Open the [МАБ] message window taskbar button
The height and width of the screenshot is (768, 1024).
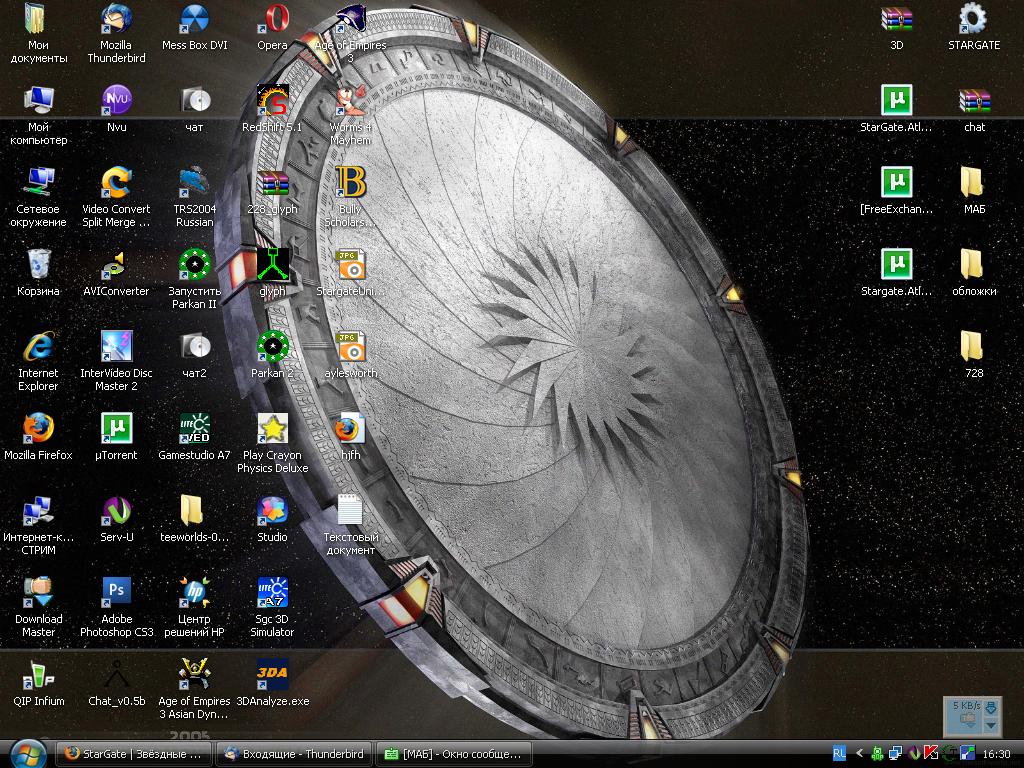click(452, 753)
